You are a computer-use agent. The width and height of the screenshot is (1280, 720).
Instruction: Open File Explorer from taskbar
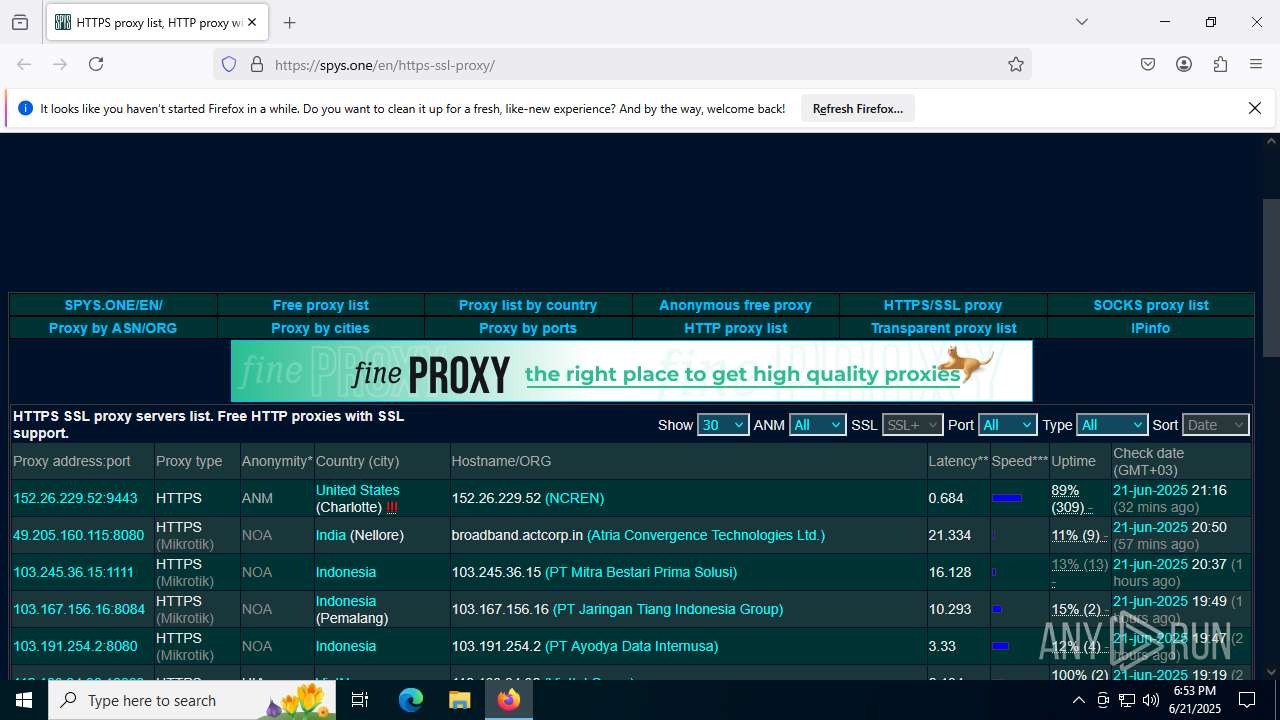(x=459, y=700)
